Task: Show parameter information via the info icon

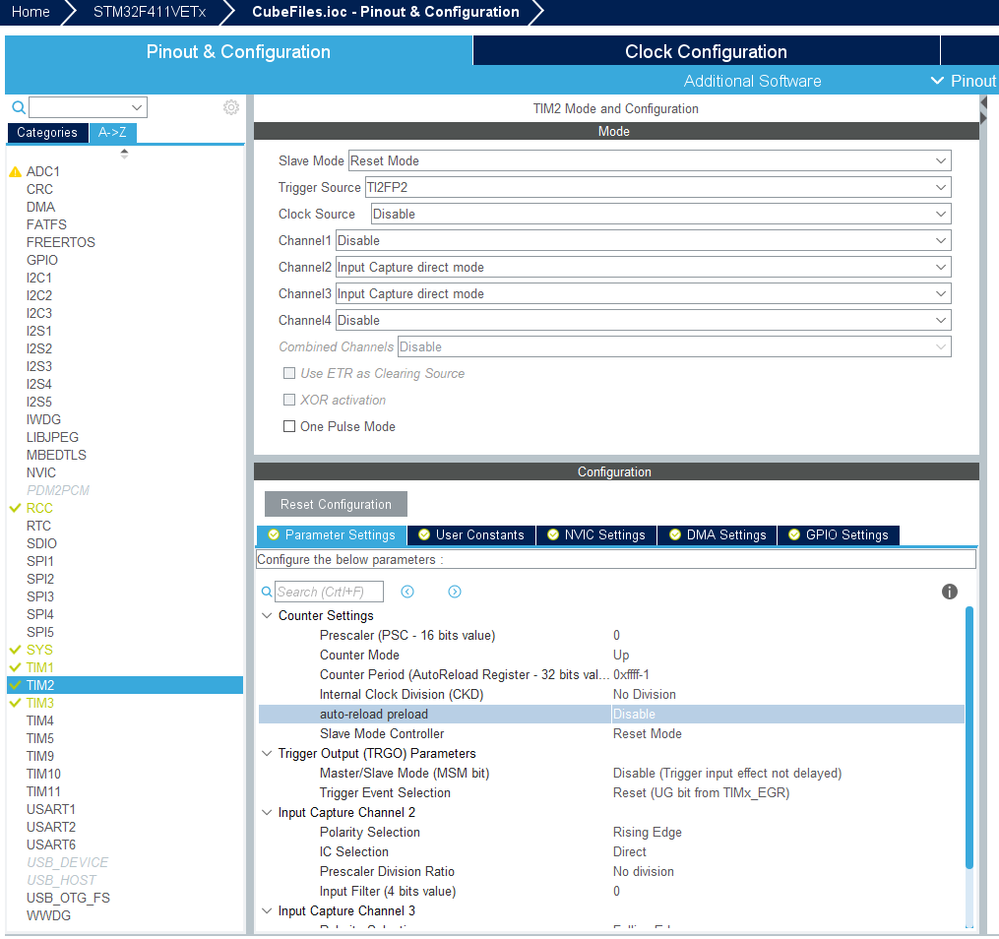Action: [949, 592]
